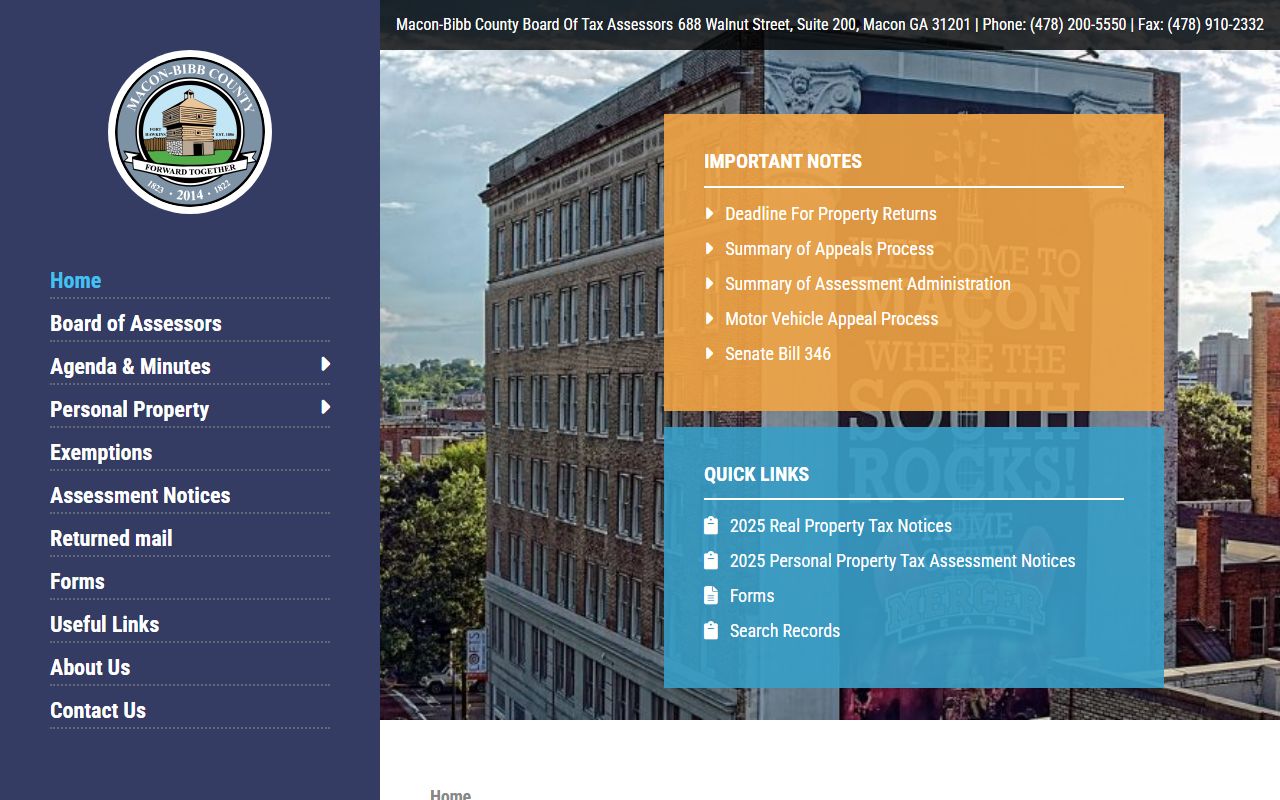Click the clipboard icon beside 2025 Real Property Tax Notices

click(x=711, y=526)
